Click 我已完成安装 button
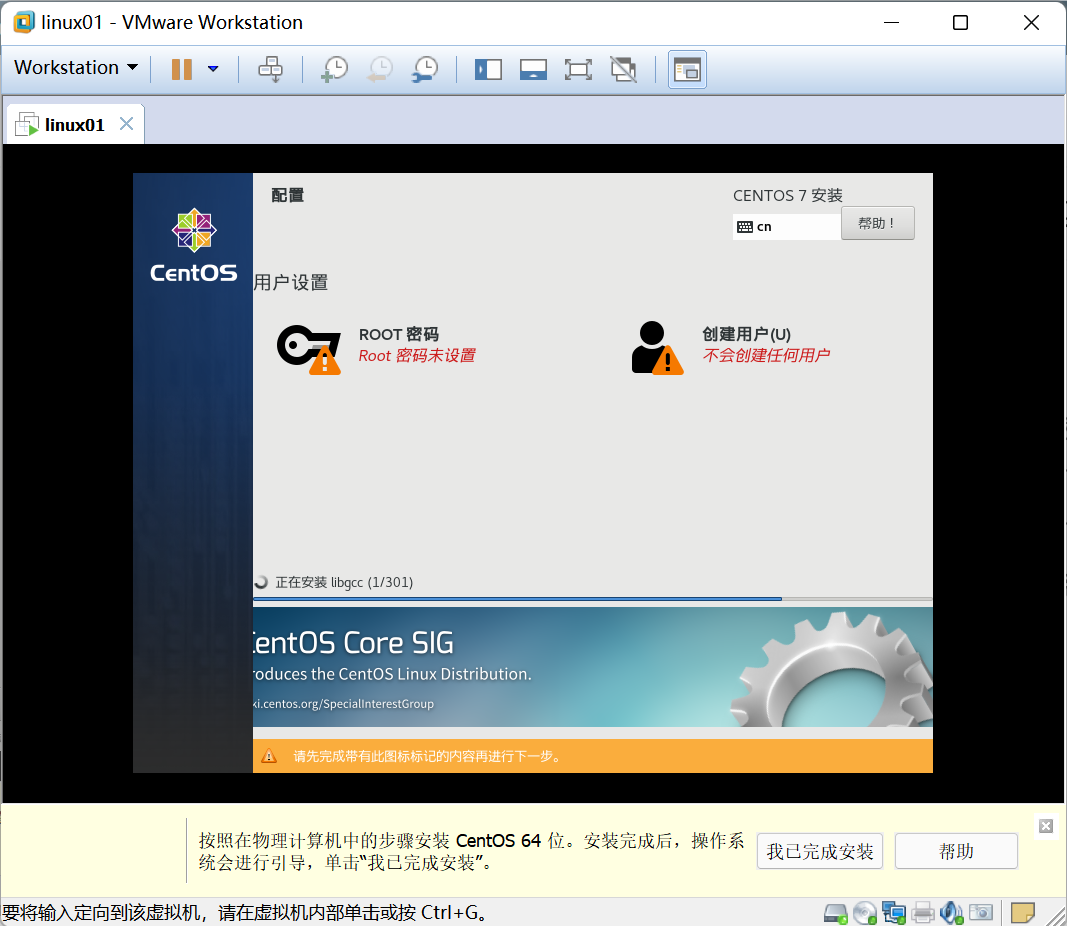This screenshot has width=1067, height=926. pos(819,851)
